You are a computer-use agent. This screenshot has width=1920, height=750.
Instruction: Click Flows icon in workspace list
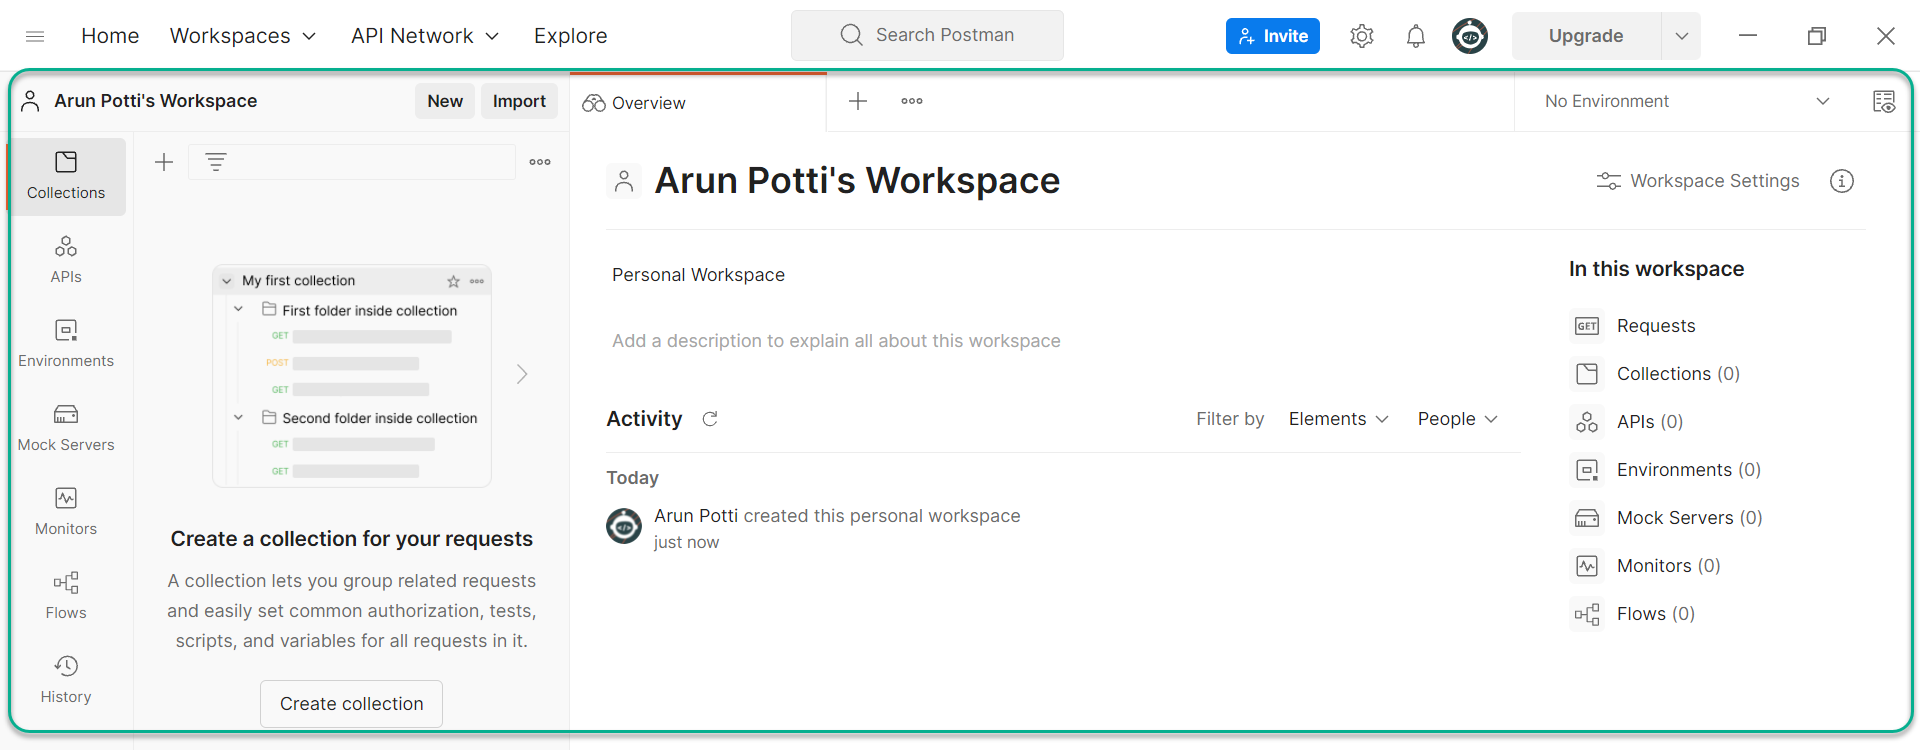[x=1587, y=614]
